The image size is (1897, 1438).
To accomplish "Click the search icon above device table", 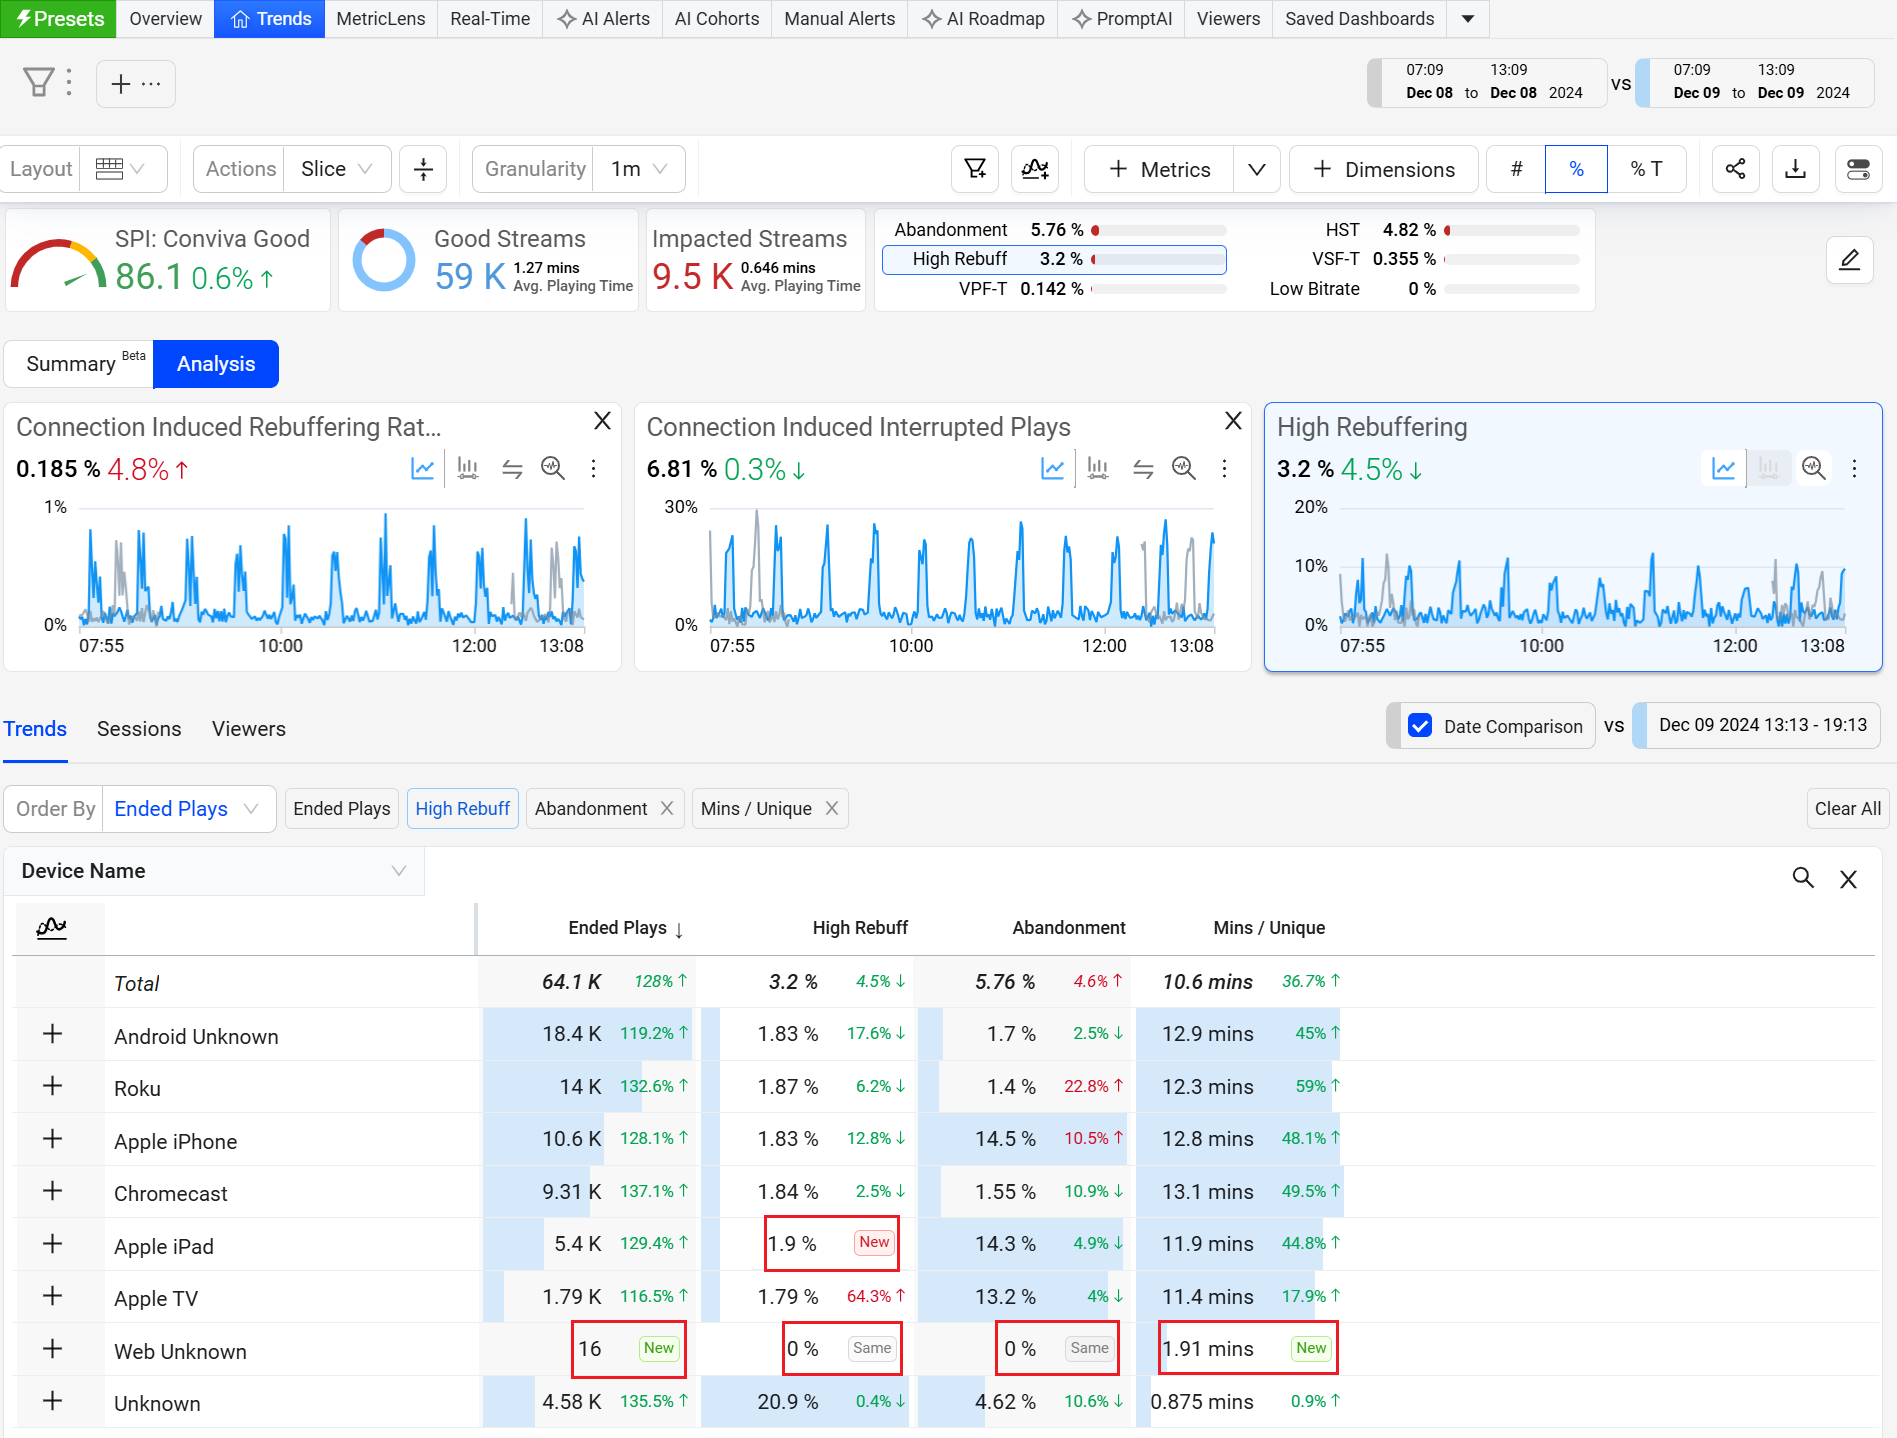I will click(1803, 878).
